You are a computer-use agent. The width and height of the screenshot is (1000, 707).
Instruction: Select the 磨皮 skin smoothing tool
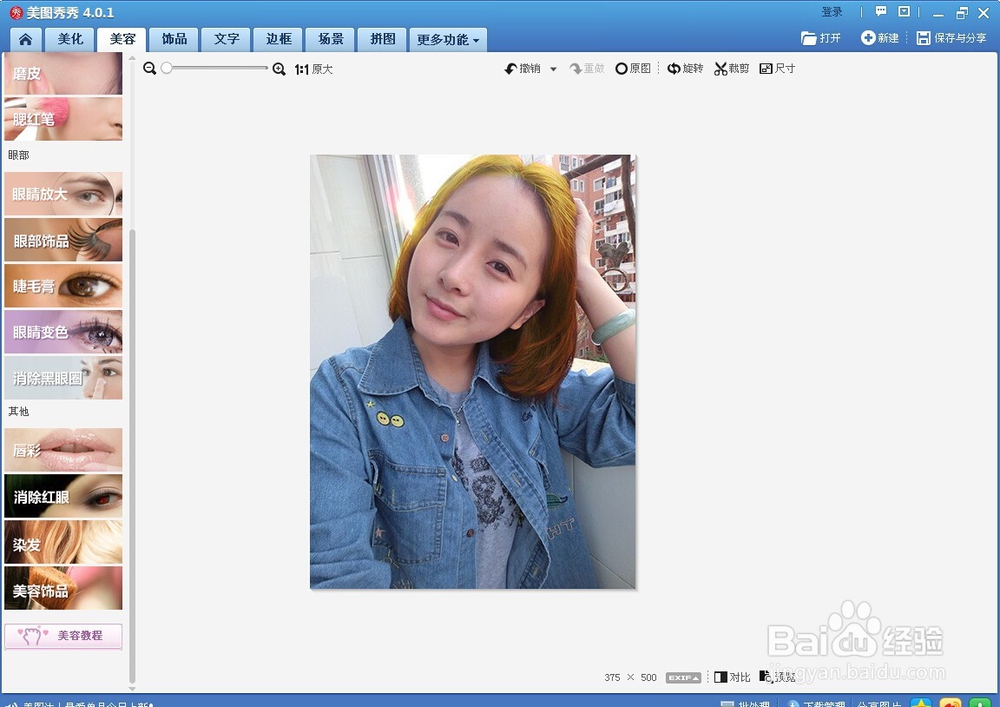(62, 73)
